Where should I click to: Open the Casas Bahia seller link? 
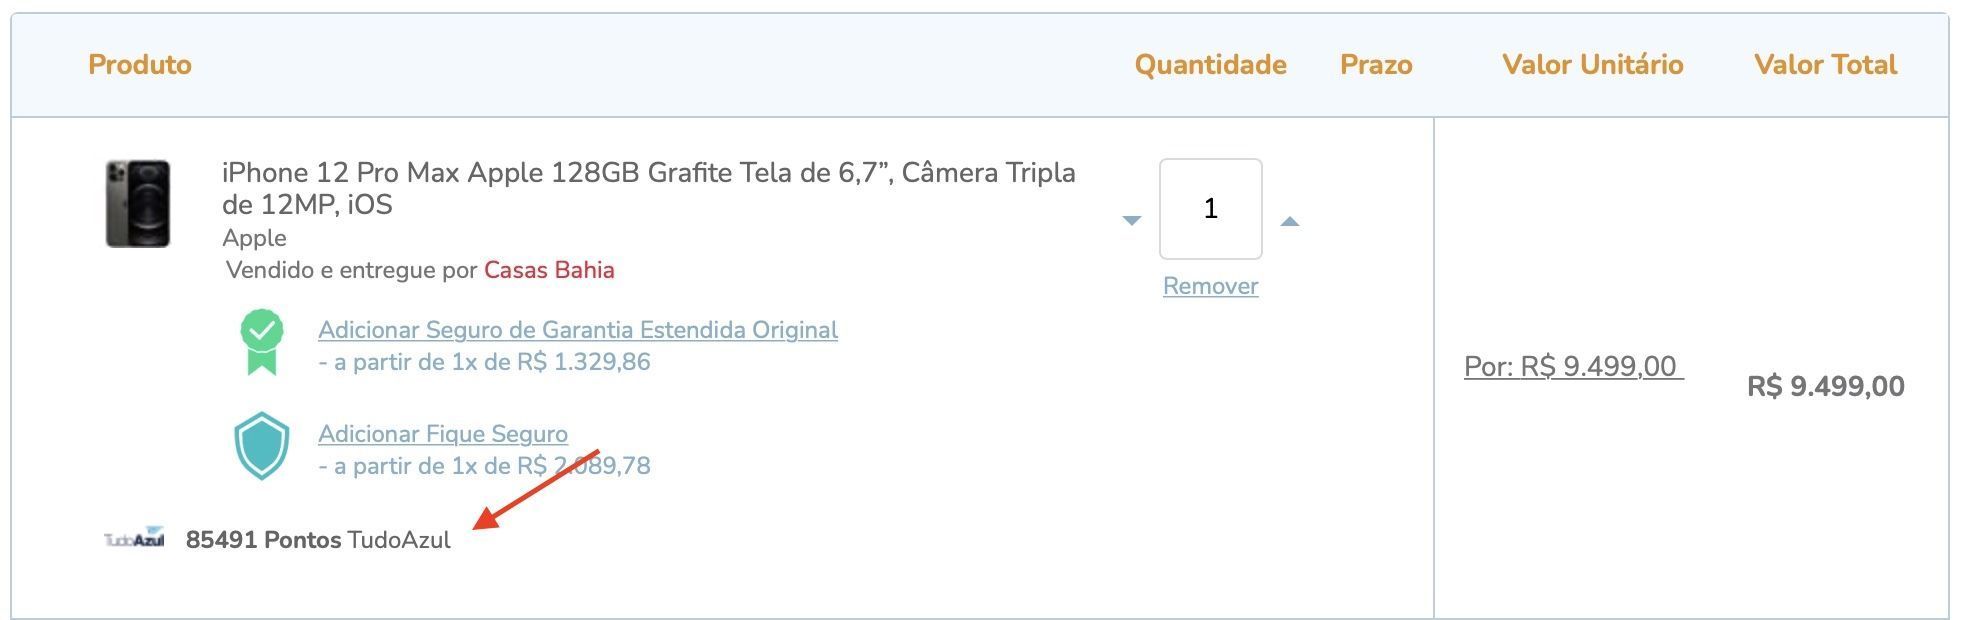point(549,270)
